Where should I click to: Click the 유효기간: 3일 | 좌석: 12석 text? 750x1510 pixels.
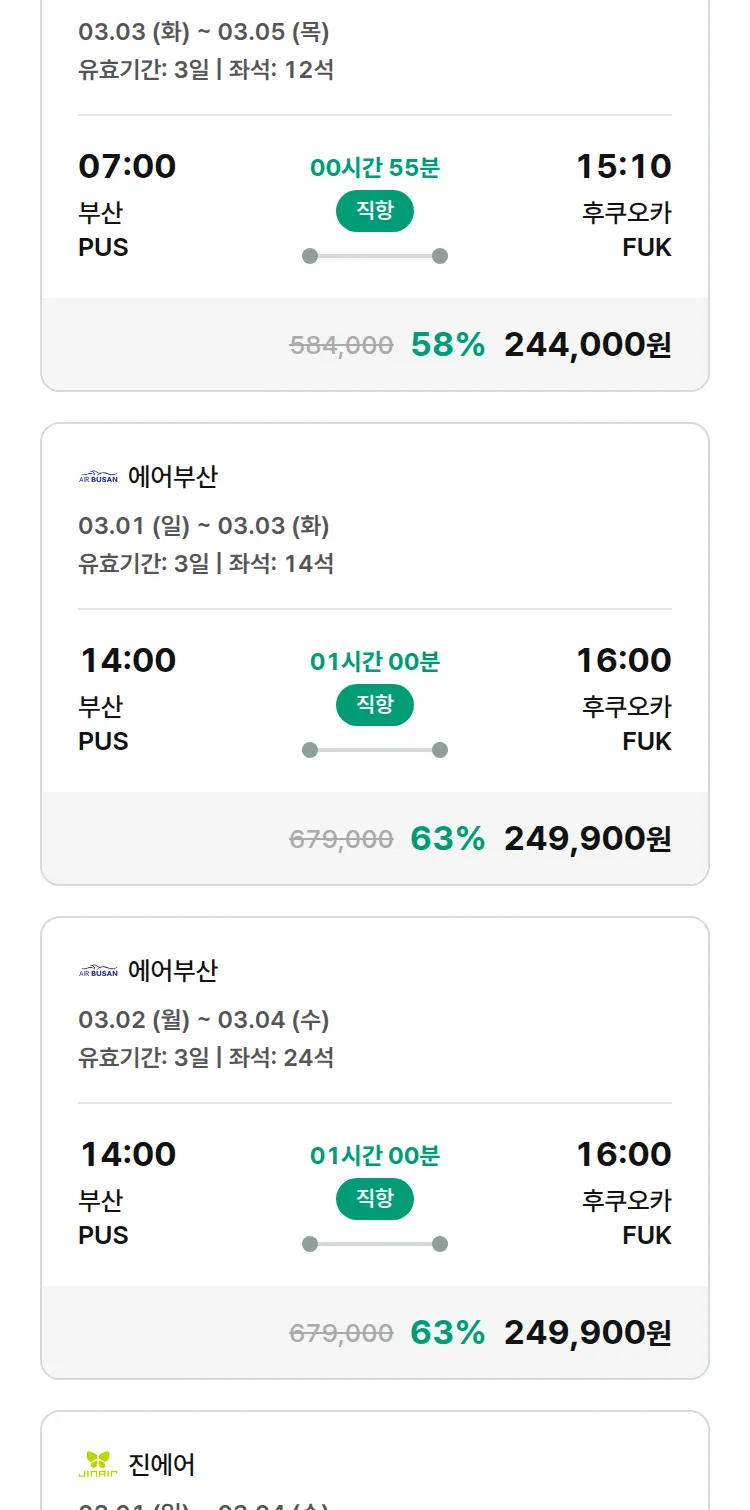point(206,70)
